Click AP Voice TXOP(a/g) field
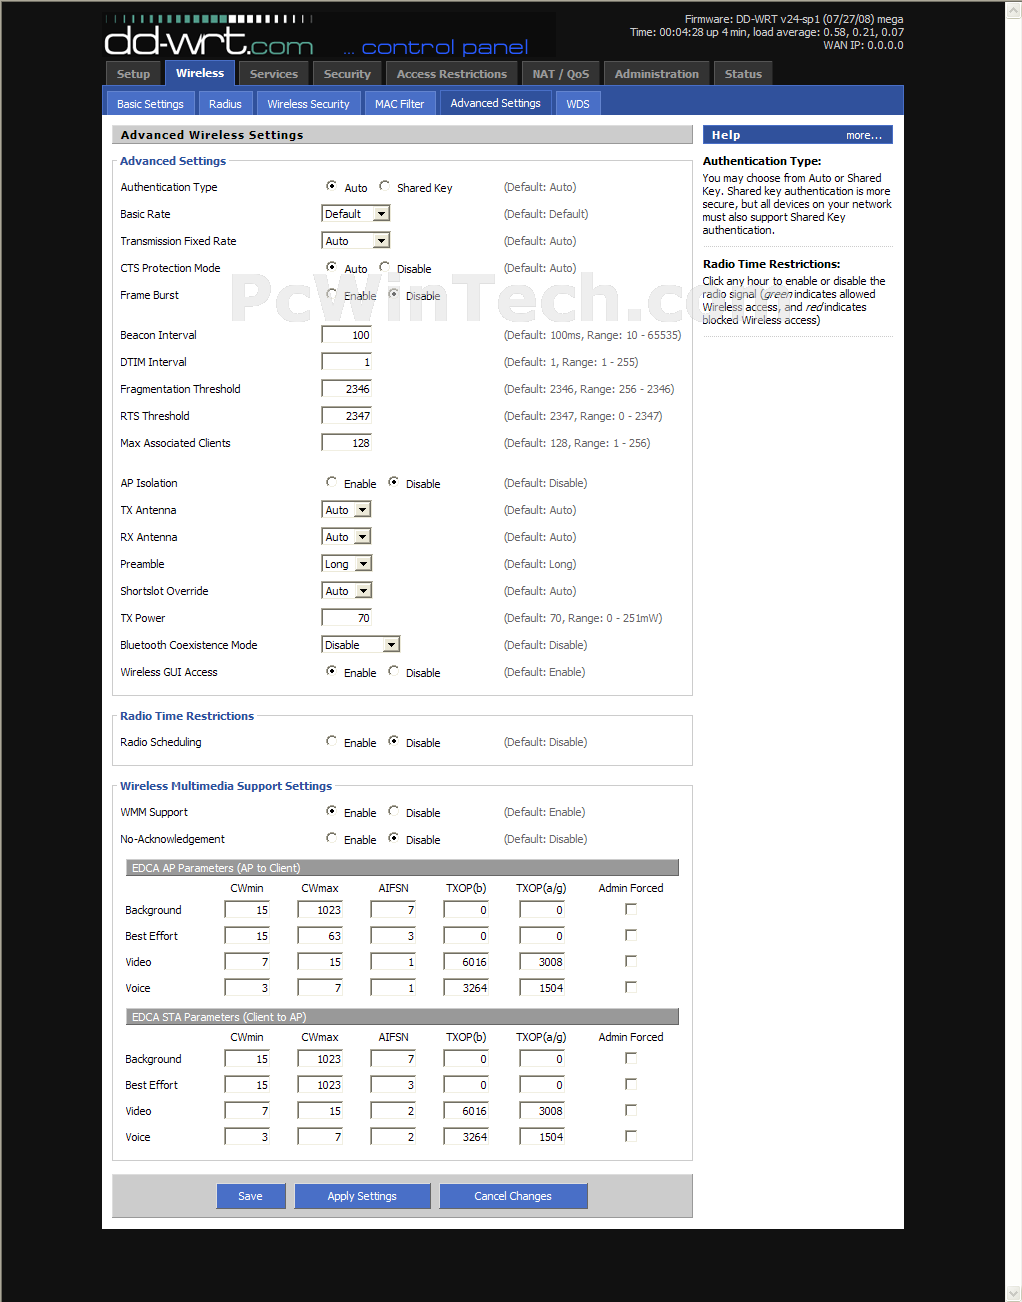Image resolution: width=1022 pixels, height=1302 pixels. (542, 988)
